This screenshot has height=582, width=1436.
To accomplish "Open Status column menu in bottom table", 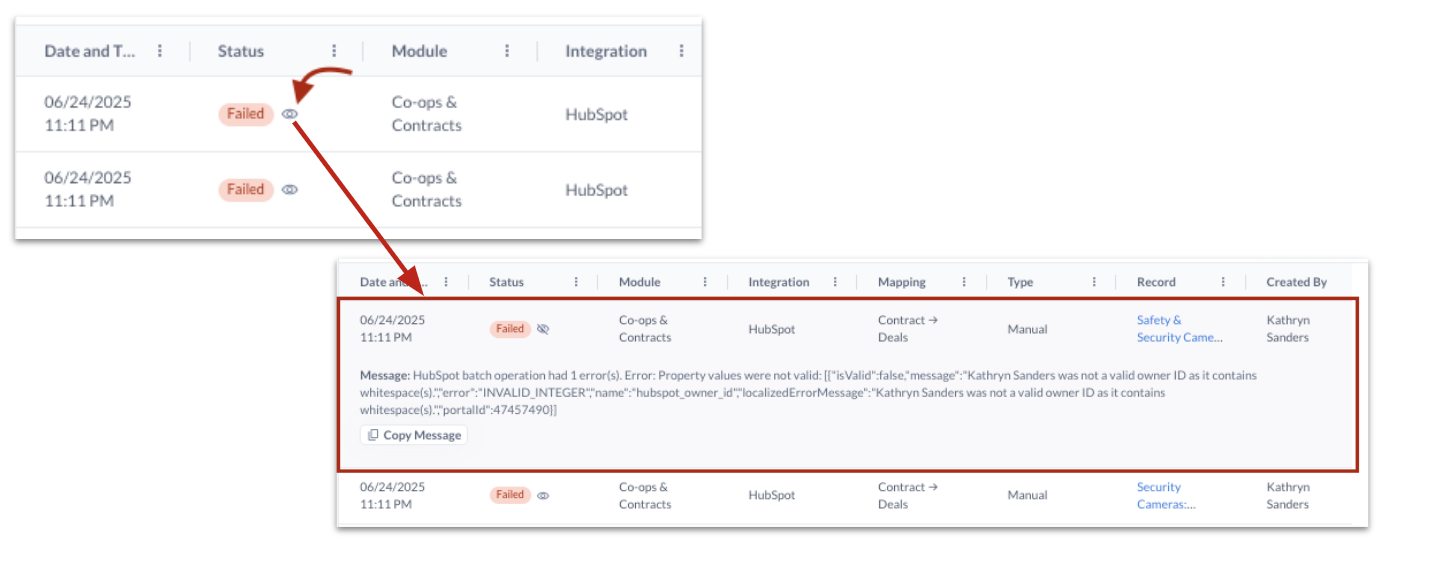I will coord(576,282).
